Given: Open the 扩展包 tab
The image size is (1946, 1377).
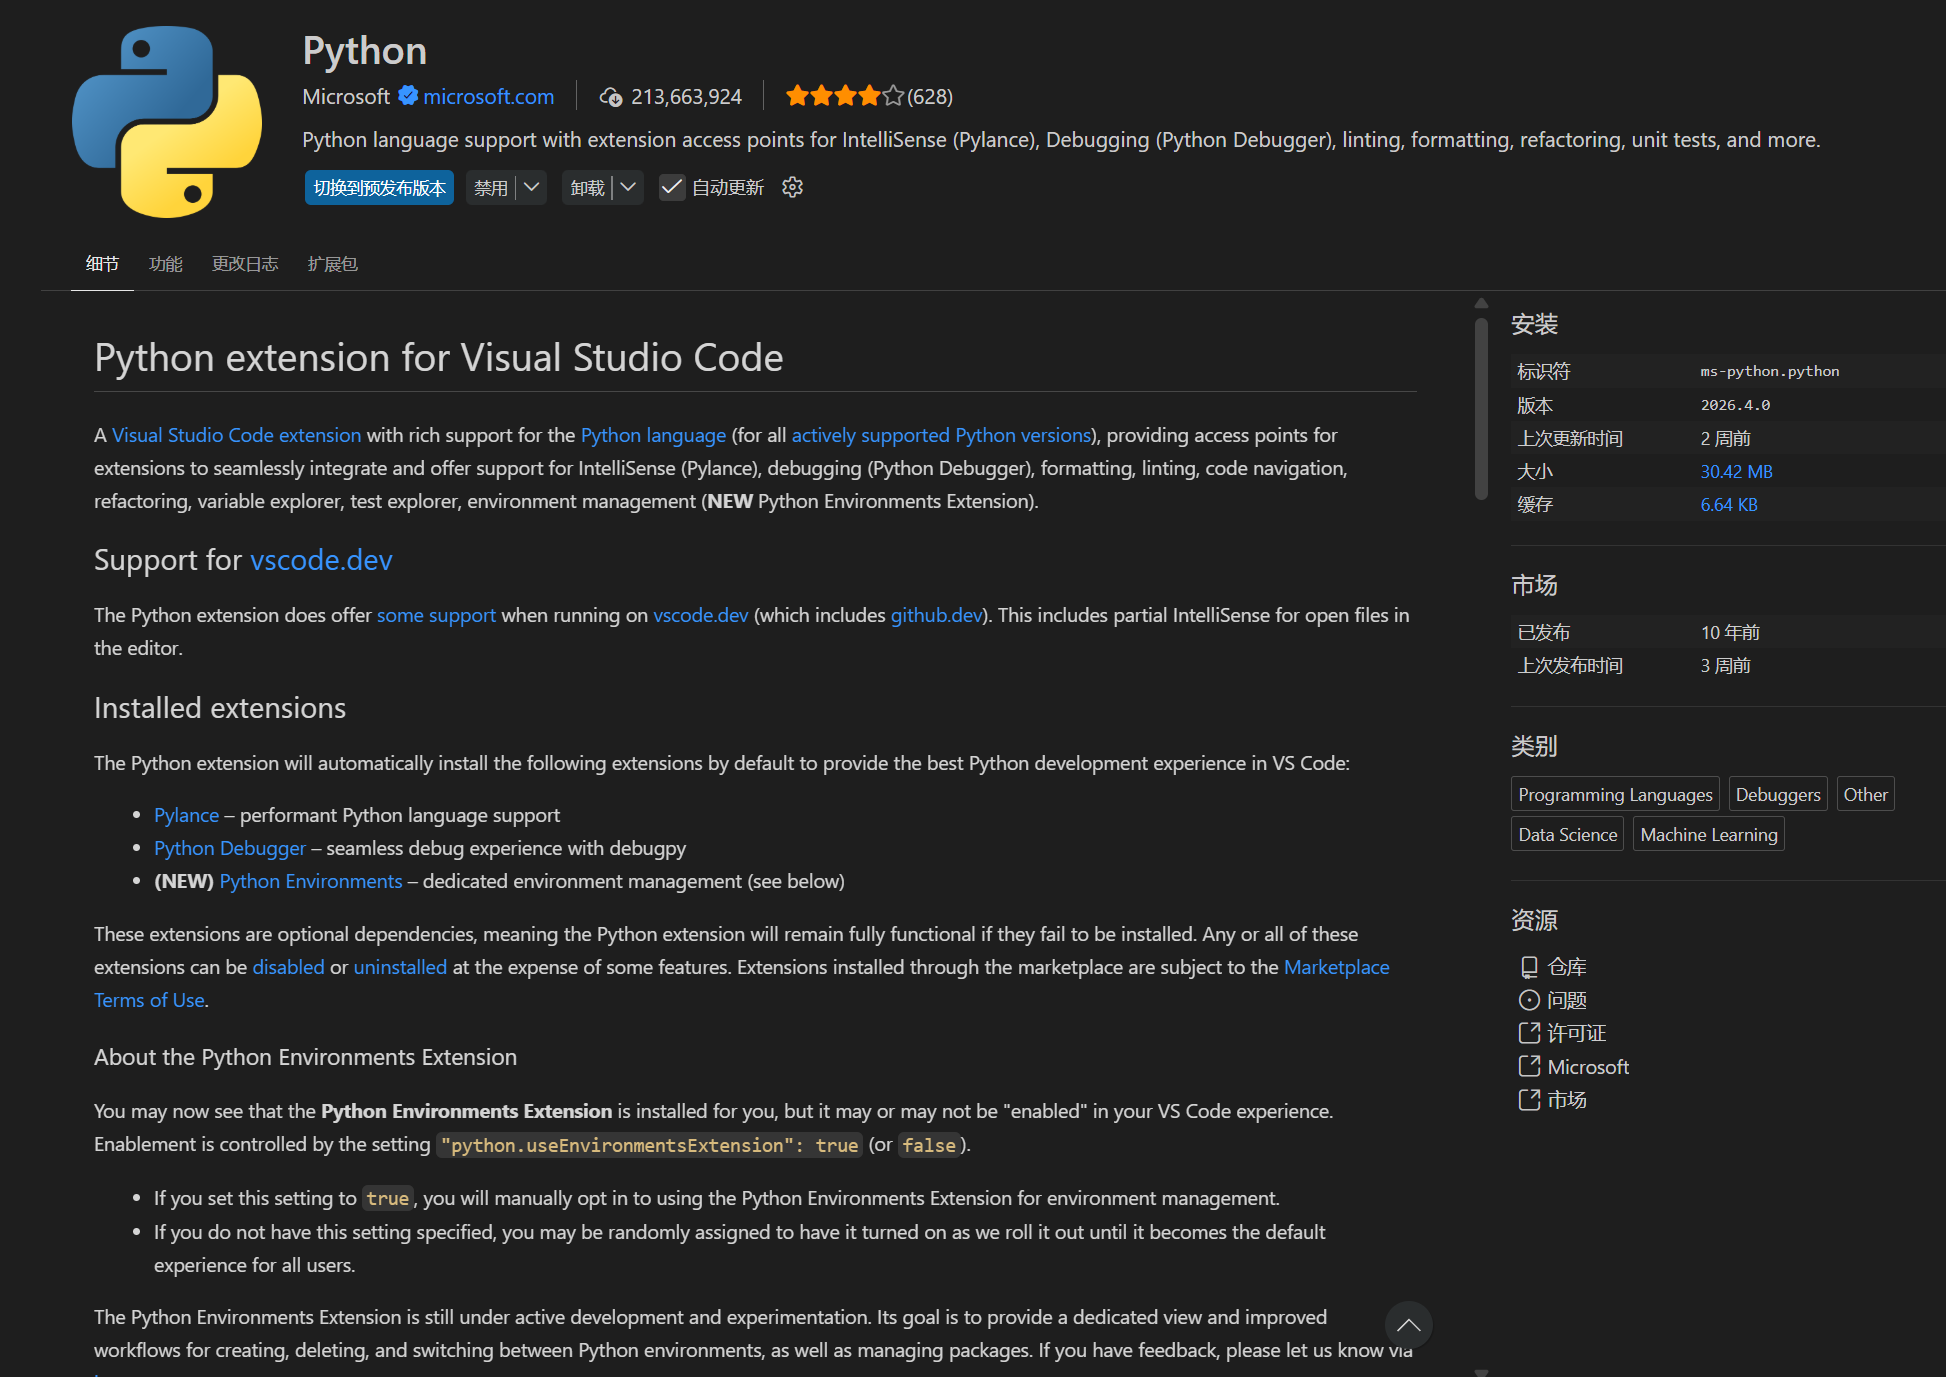Looking at the screenshot, I should click(x=333, y=264).
